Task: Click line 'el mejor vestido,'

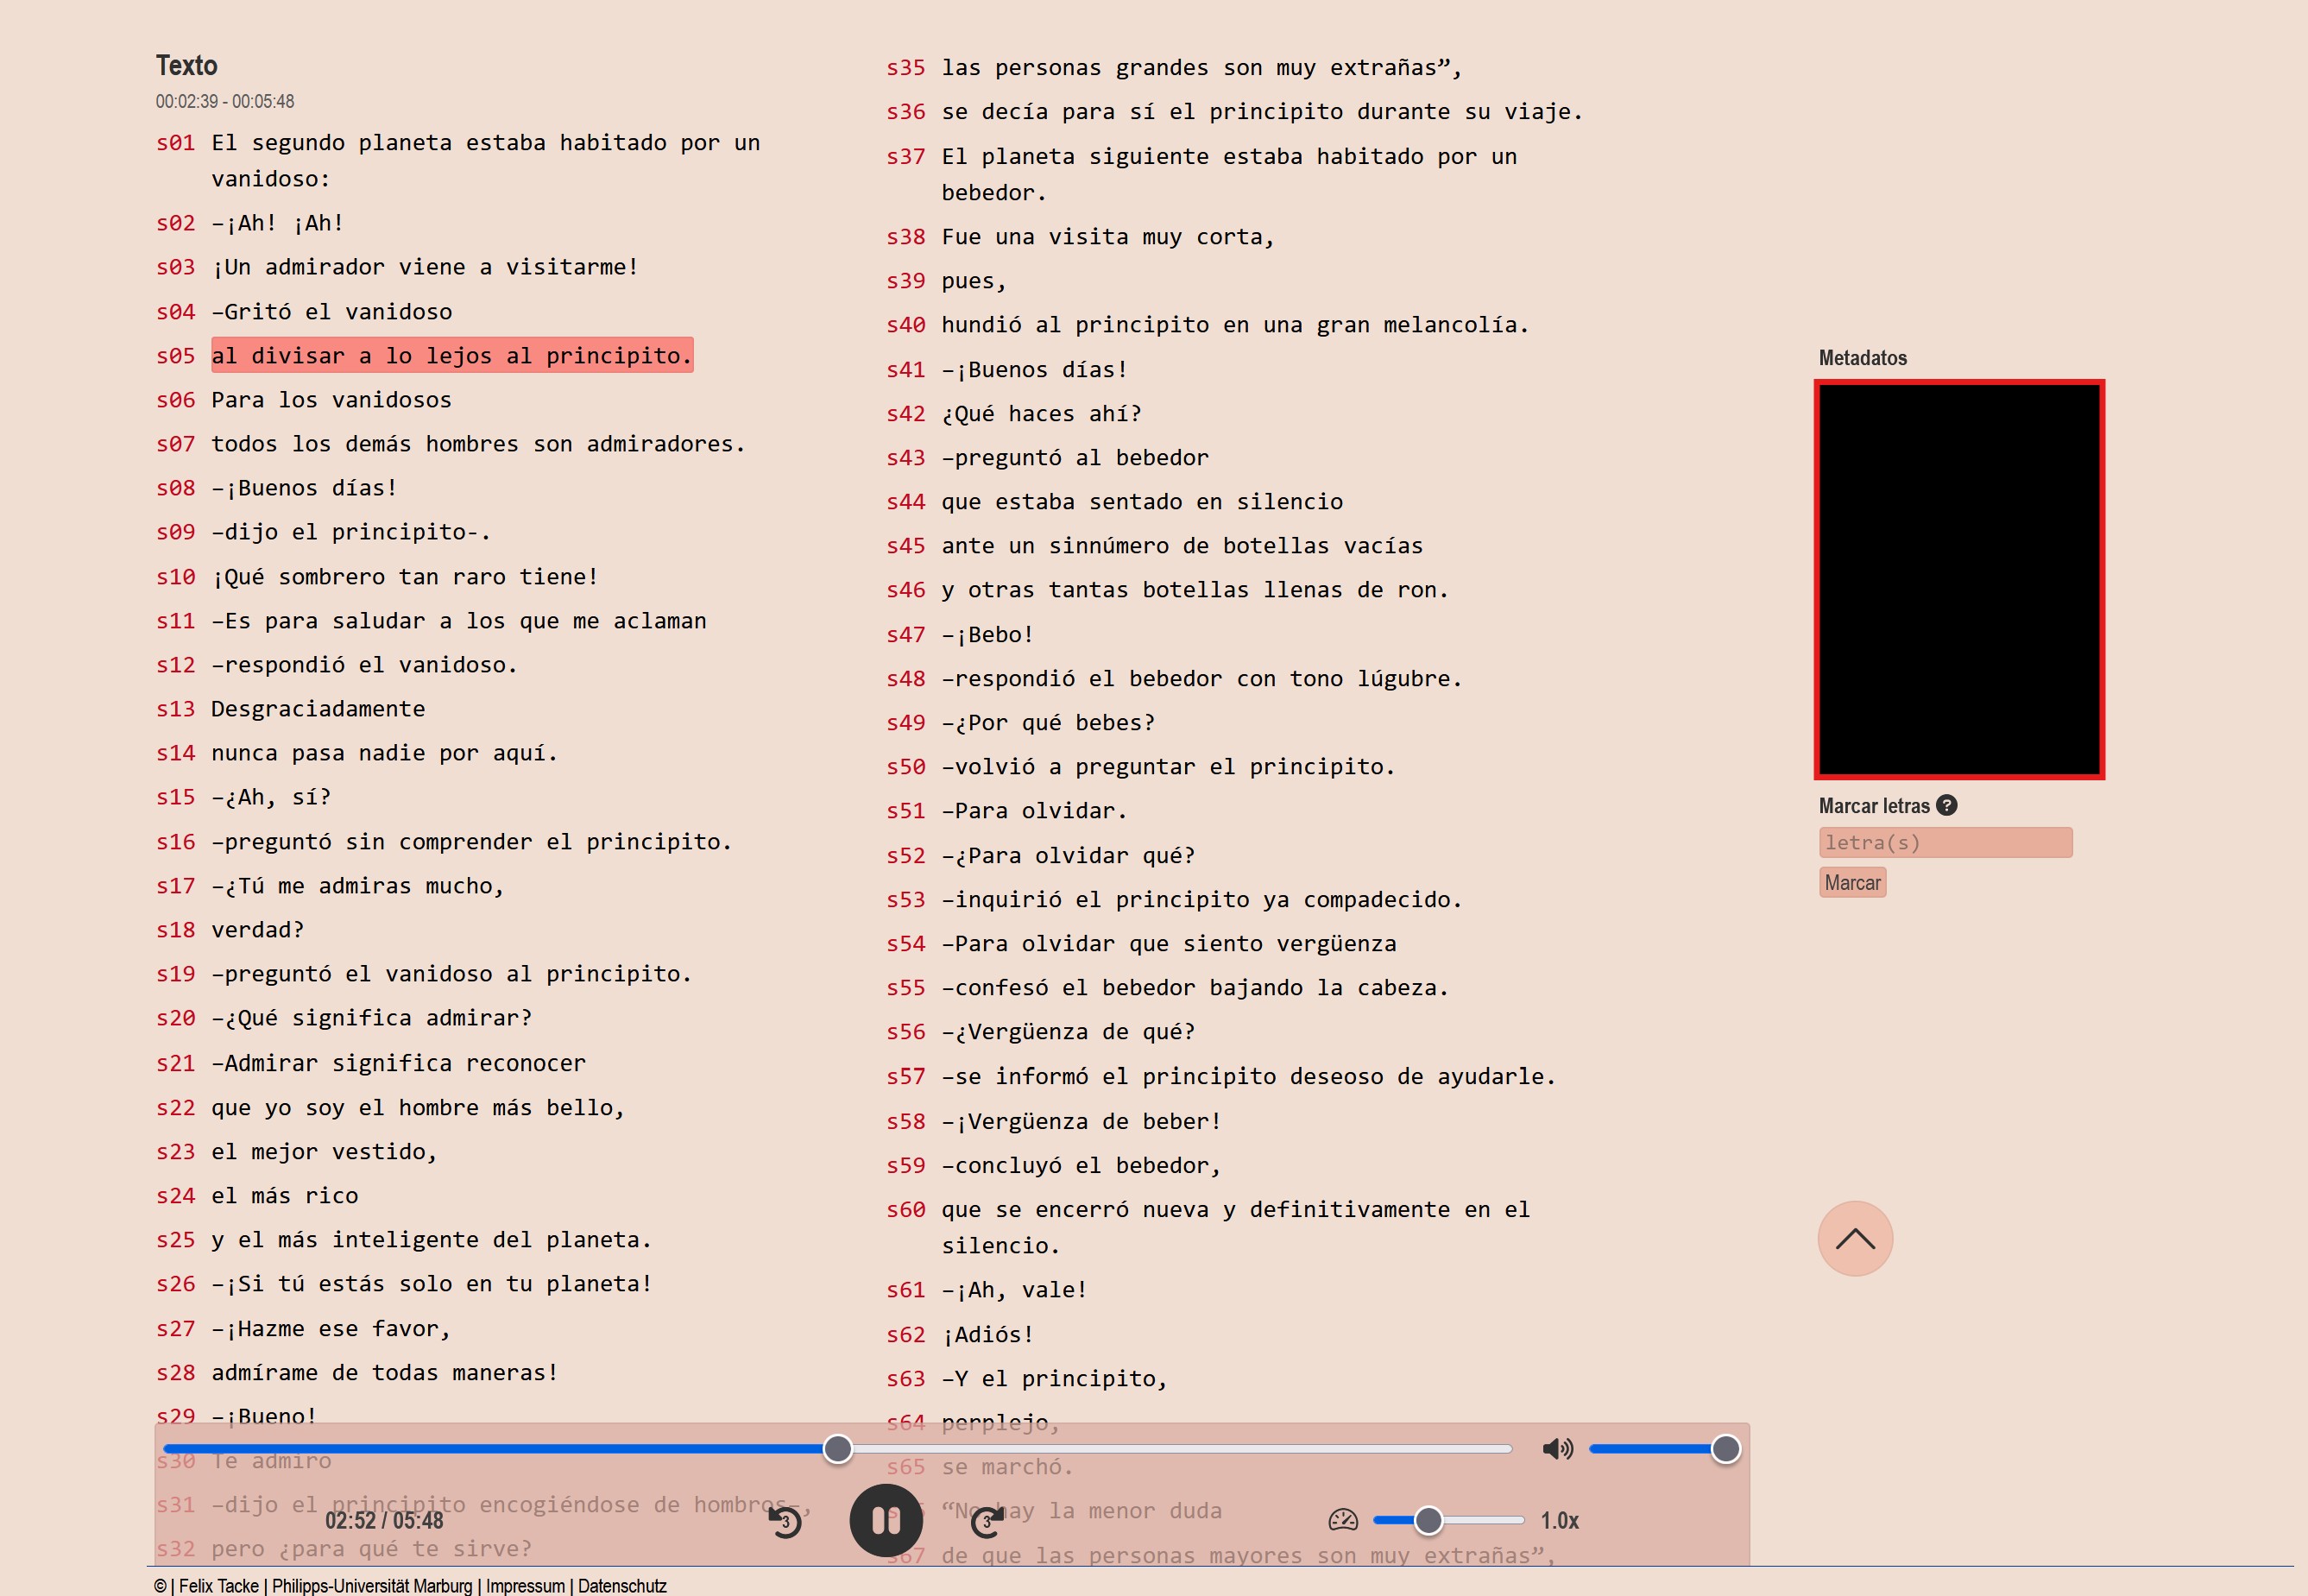Action: pyautogui.click(x=325, y=1151)
